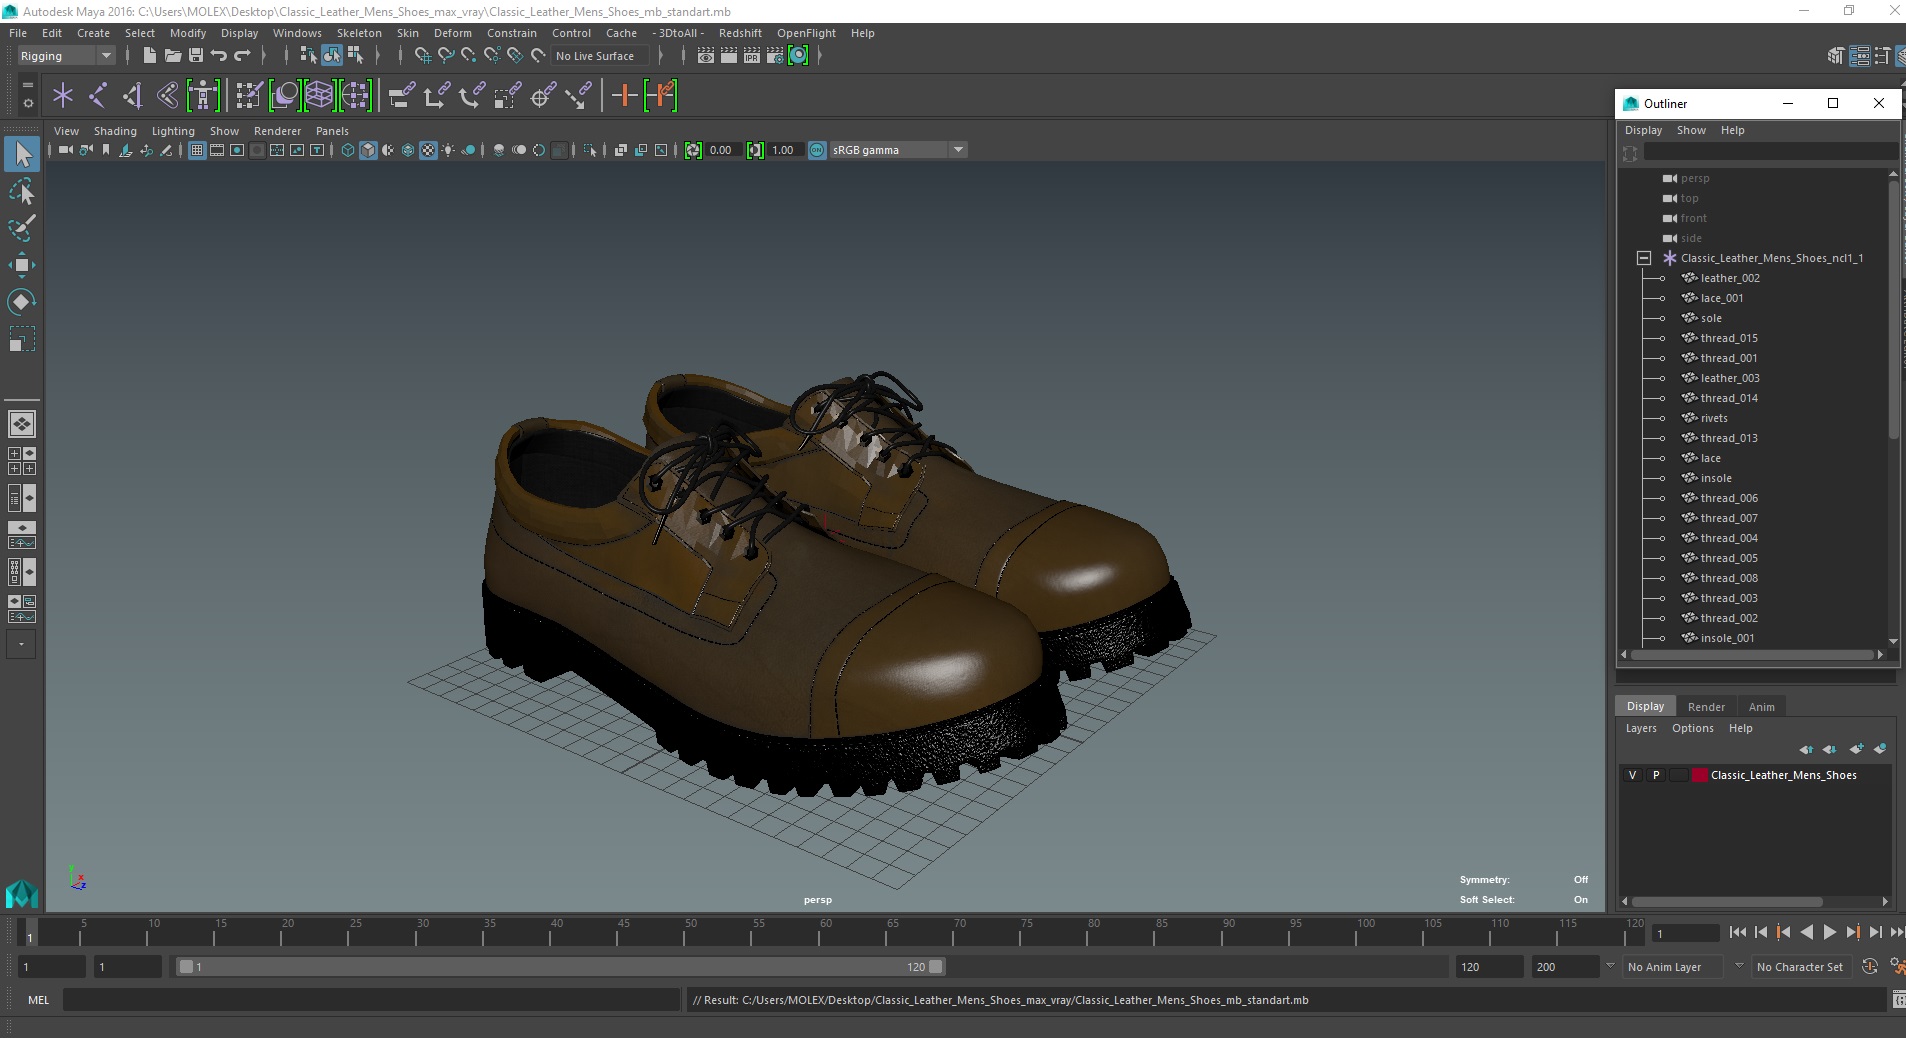This screenshot has height=1038, width=1906.
Task: Click the Create New Layer icon in Layer editor
Action: [1856, 749]
